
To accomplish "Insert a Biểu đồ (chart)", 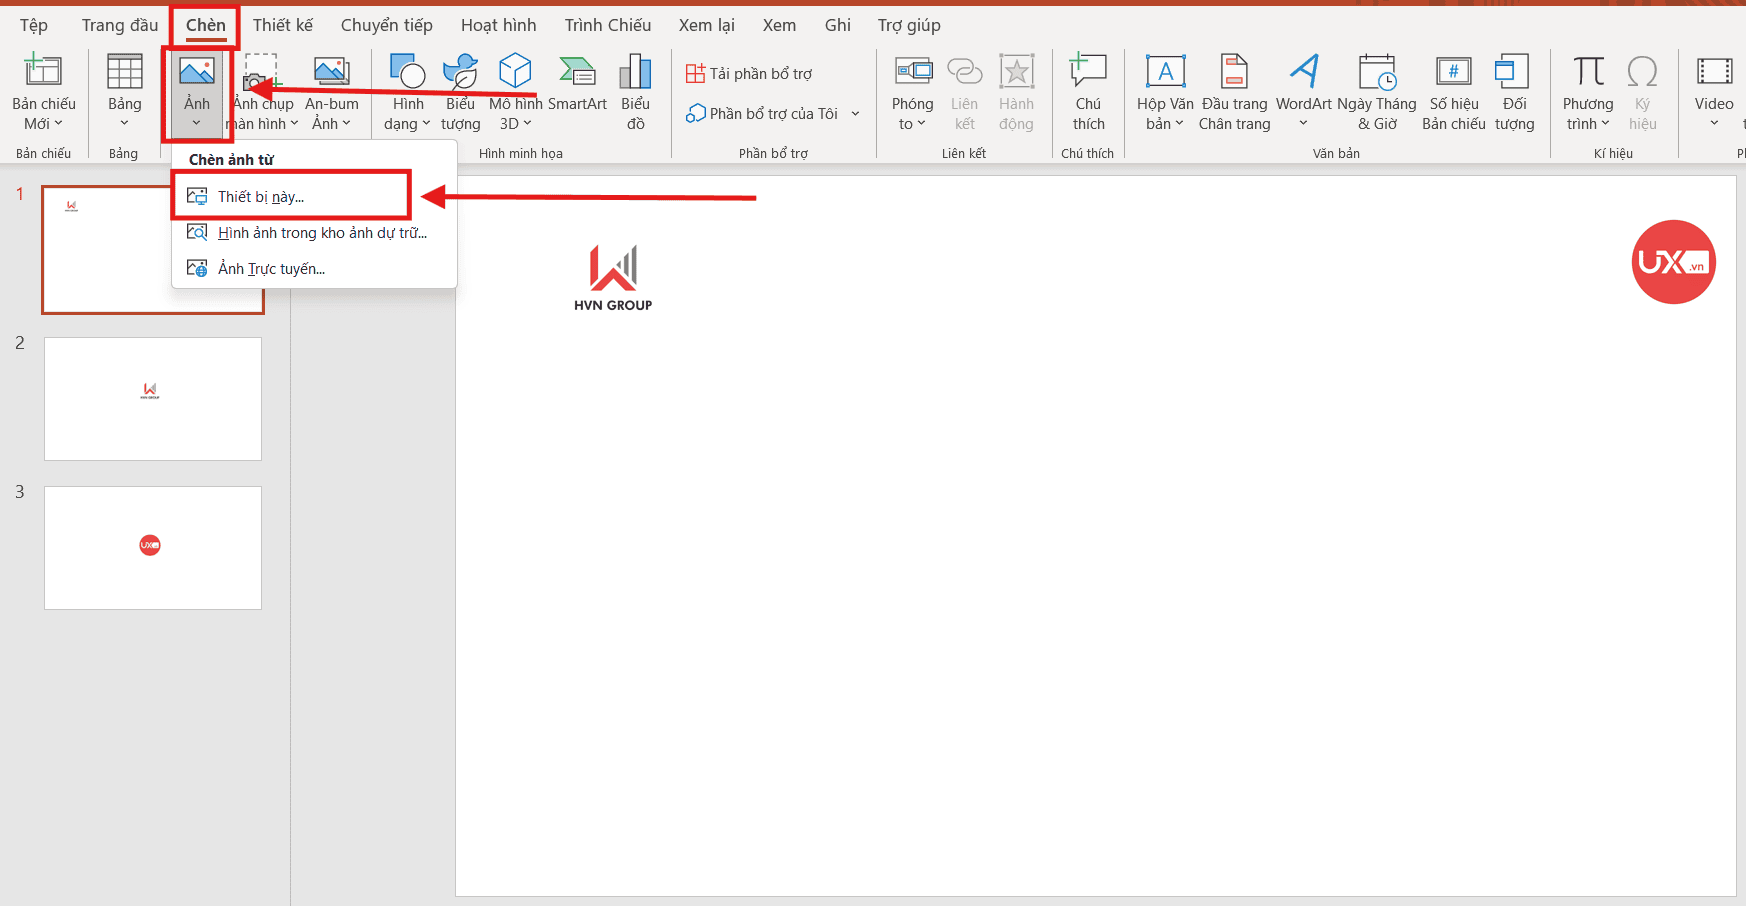I will 636,90.
